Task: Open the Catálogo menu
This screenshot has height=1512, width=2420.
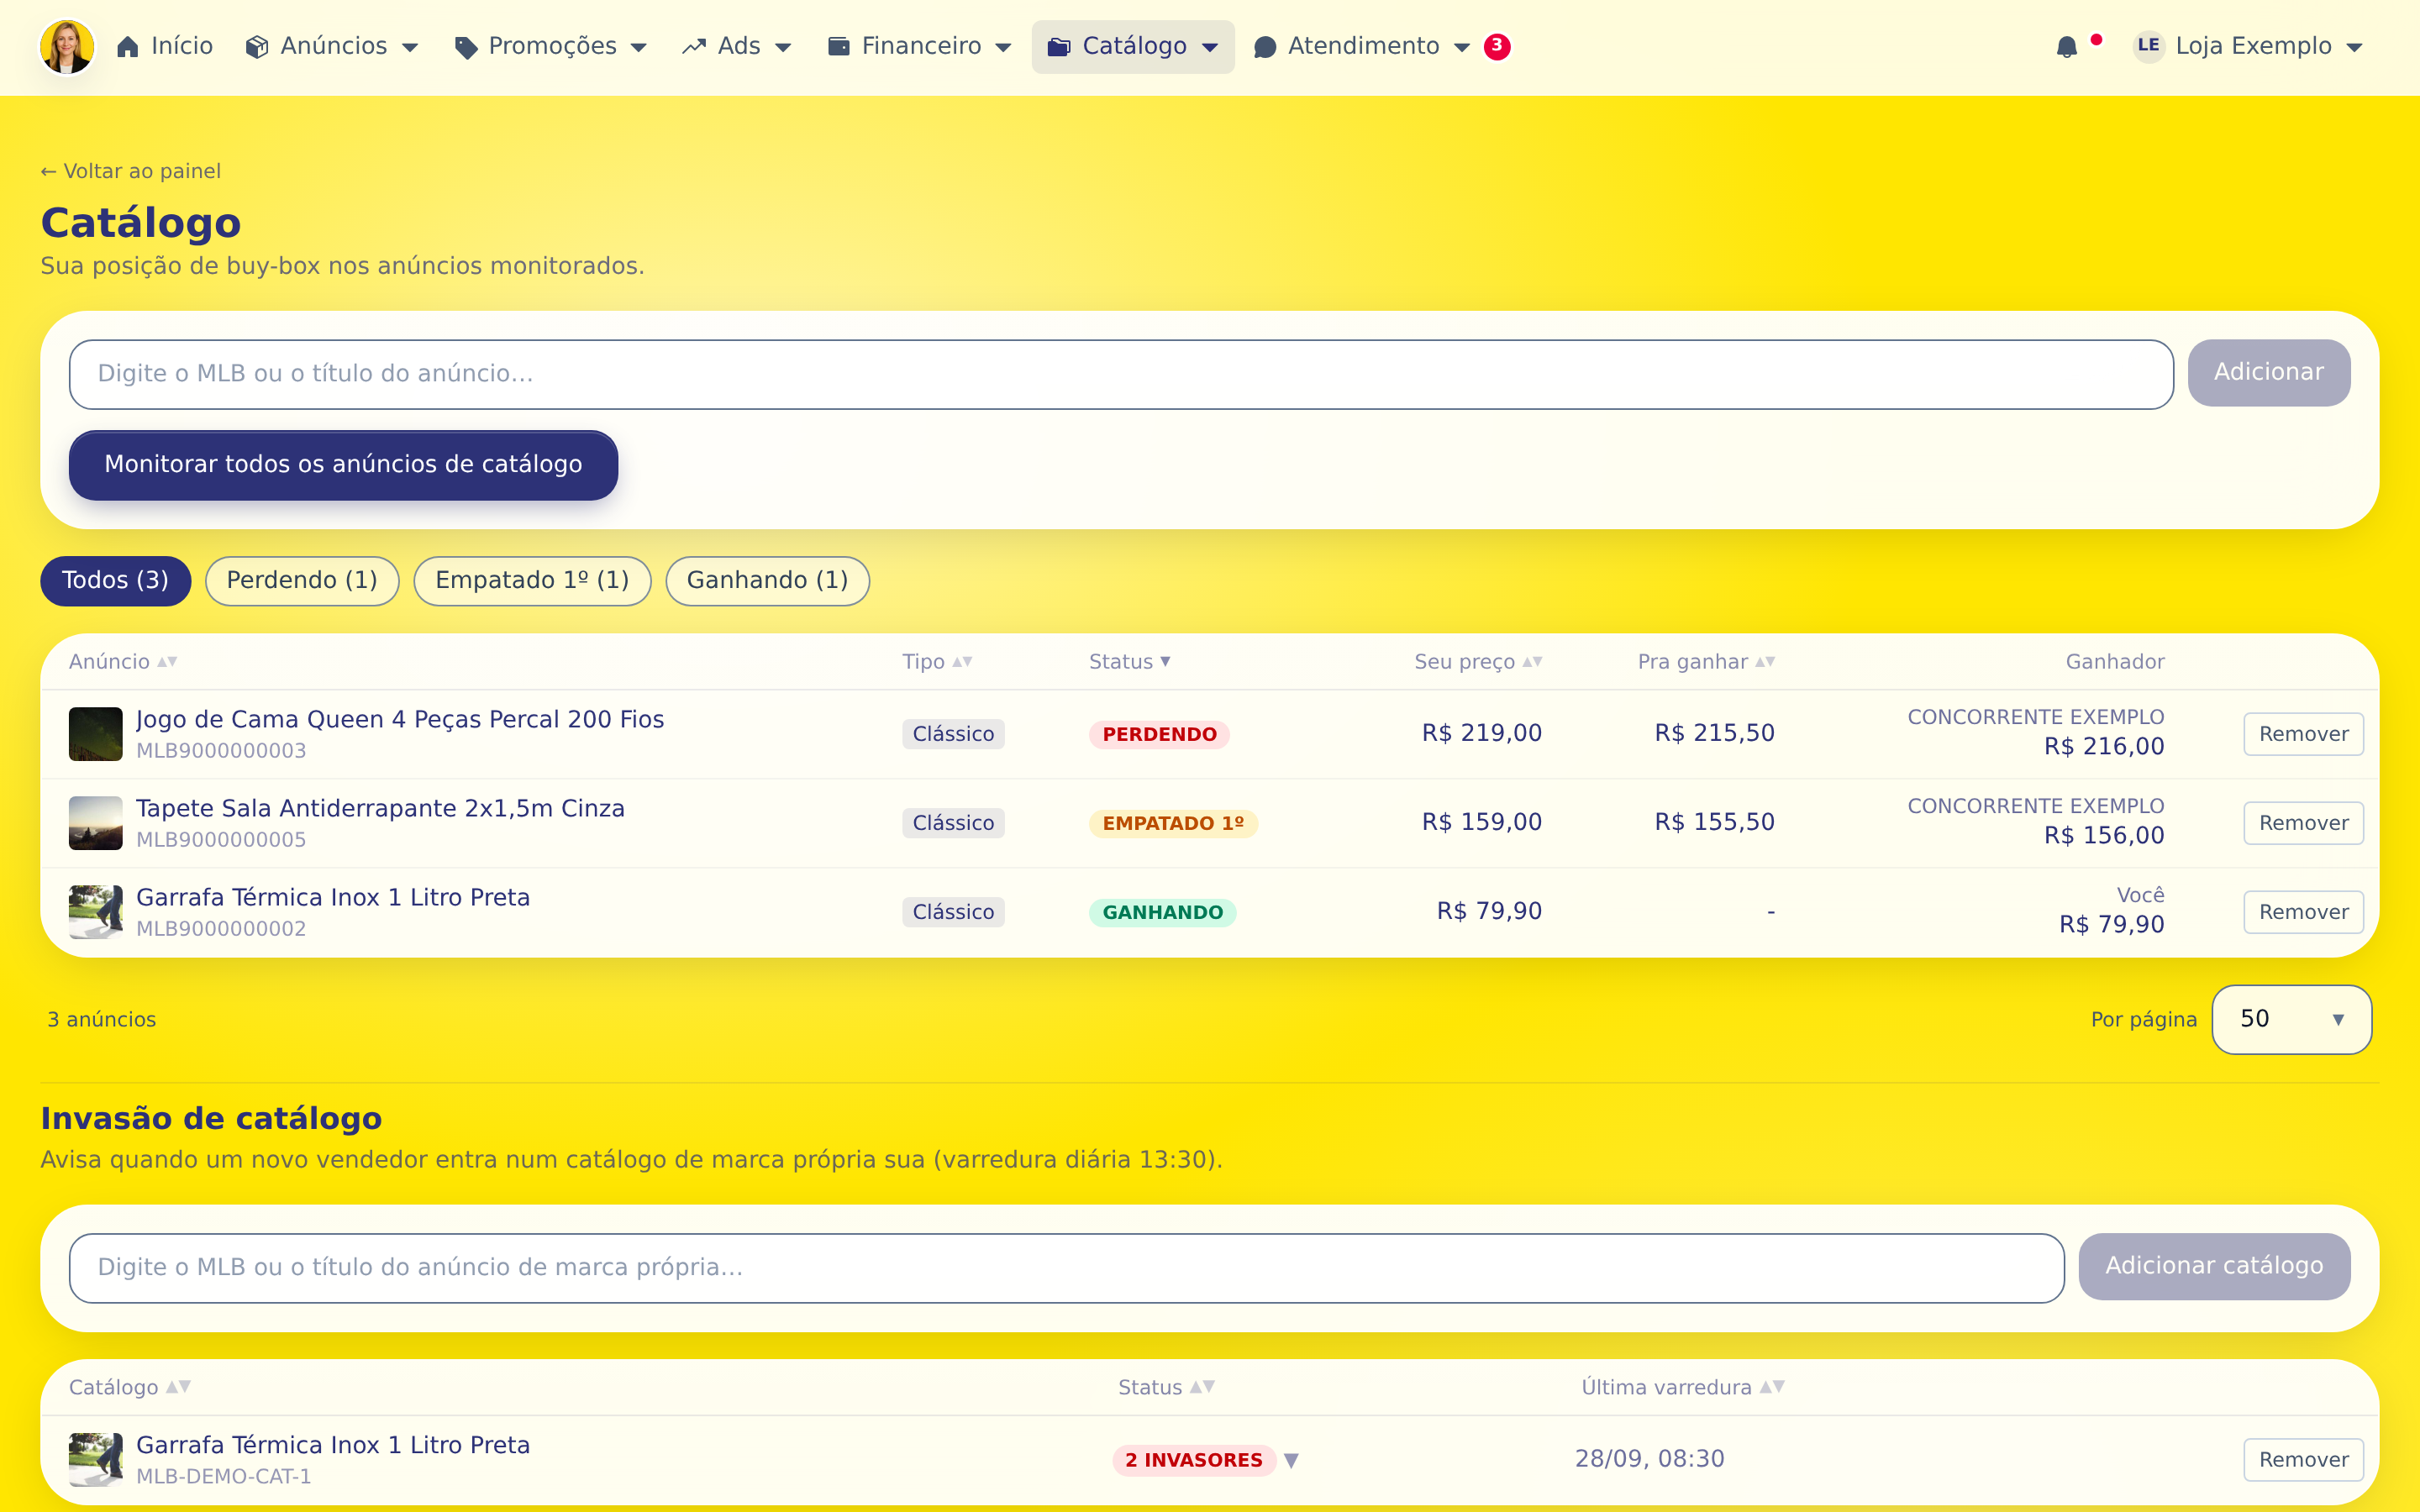Action: click(x=1133, y=46)
